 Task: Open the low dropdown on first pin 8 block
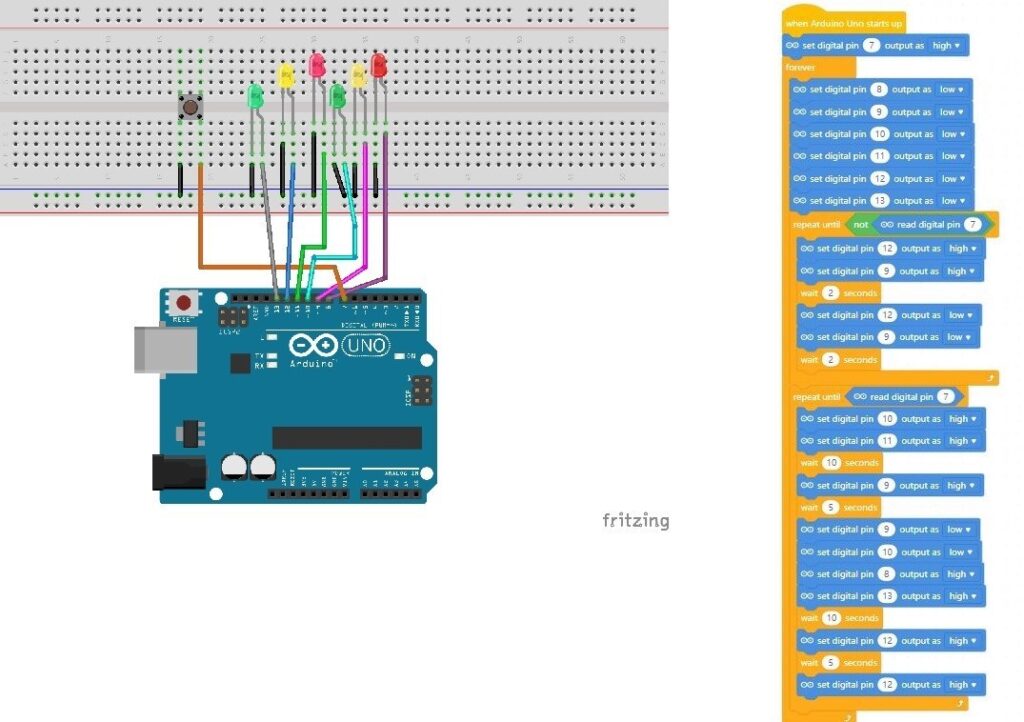pos(952,89)
